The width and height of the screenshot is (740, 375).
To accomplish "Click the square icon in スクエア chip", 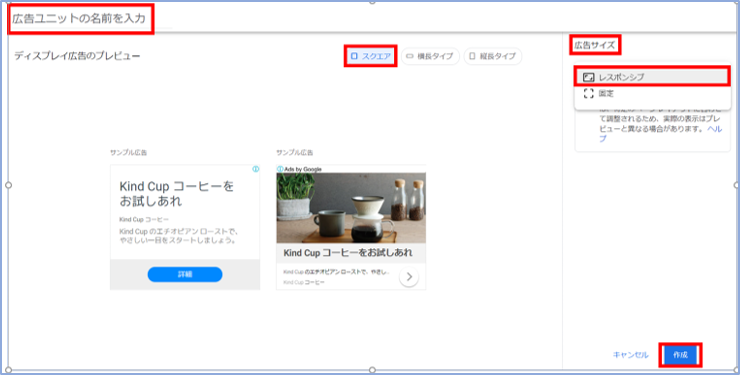I will coord(354,56).
